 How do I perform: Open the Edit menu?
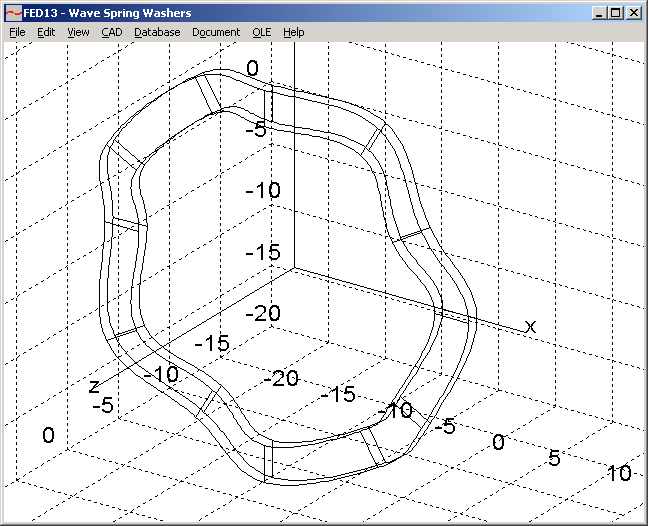46,32
